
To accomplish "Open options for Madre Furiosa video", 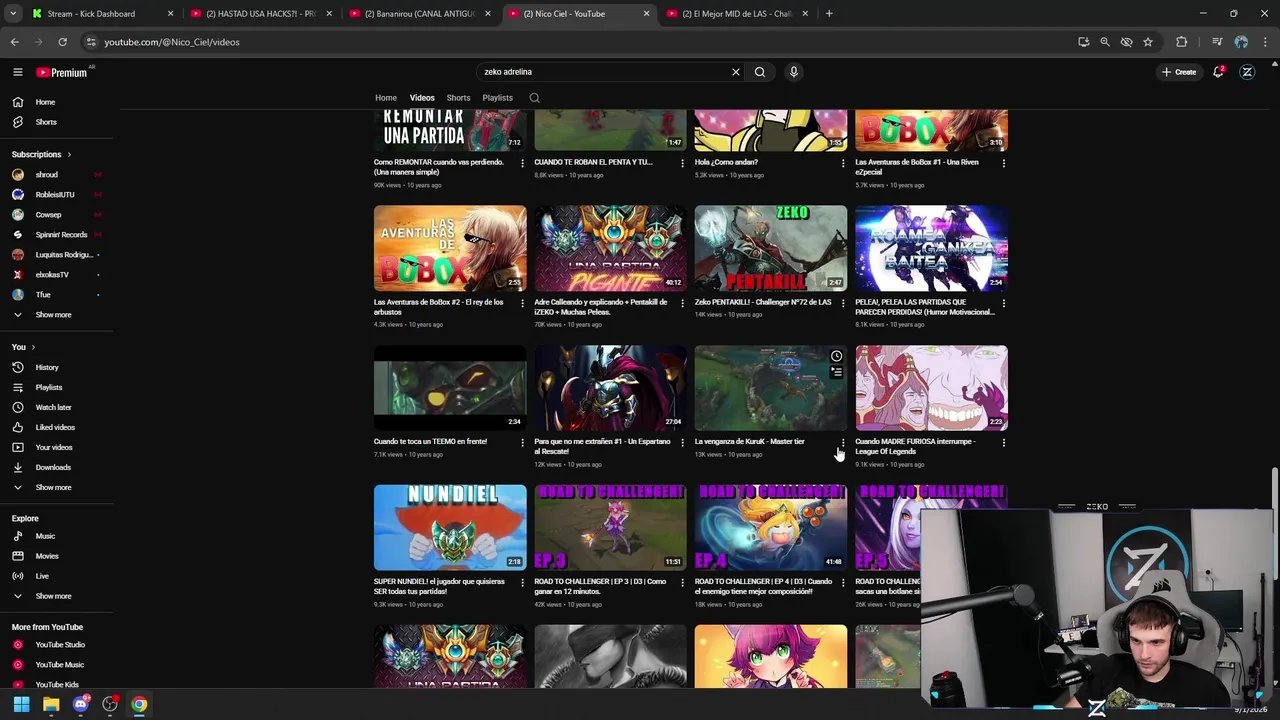I will click(1004, 442).
